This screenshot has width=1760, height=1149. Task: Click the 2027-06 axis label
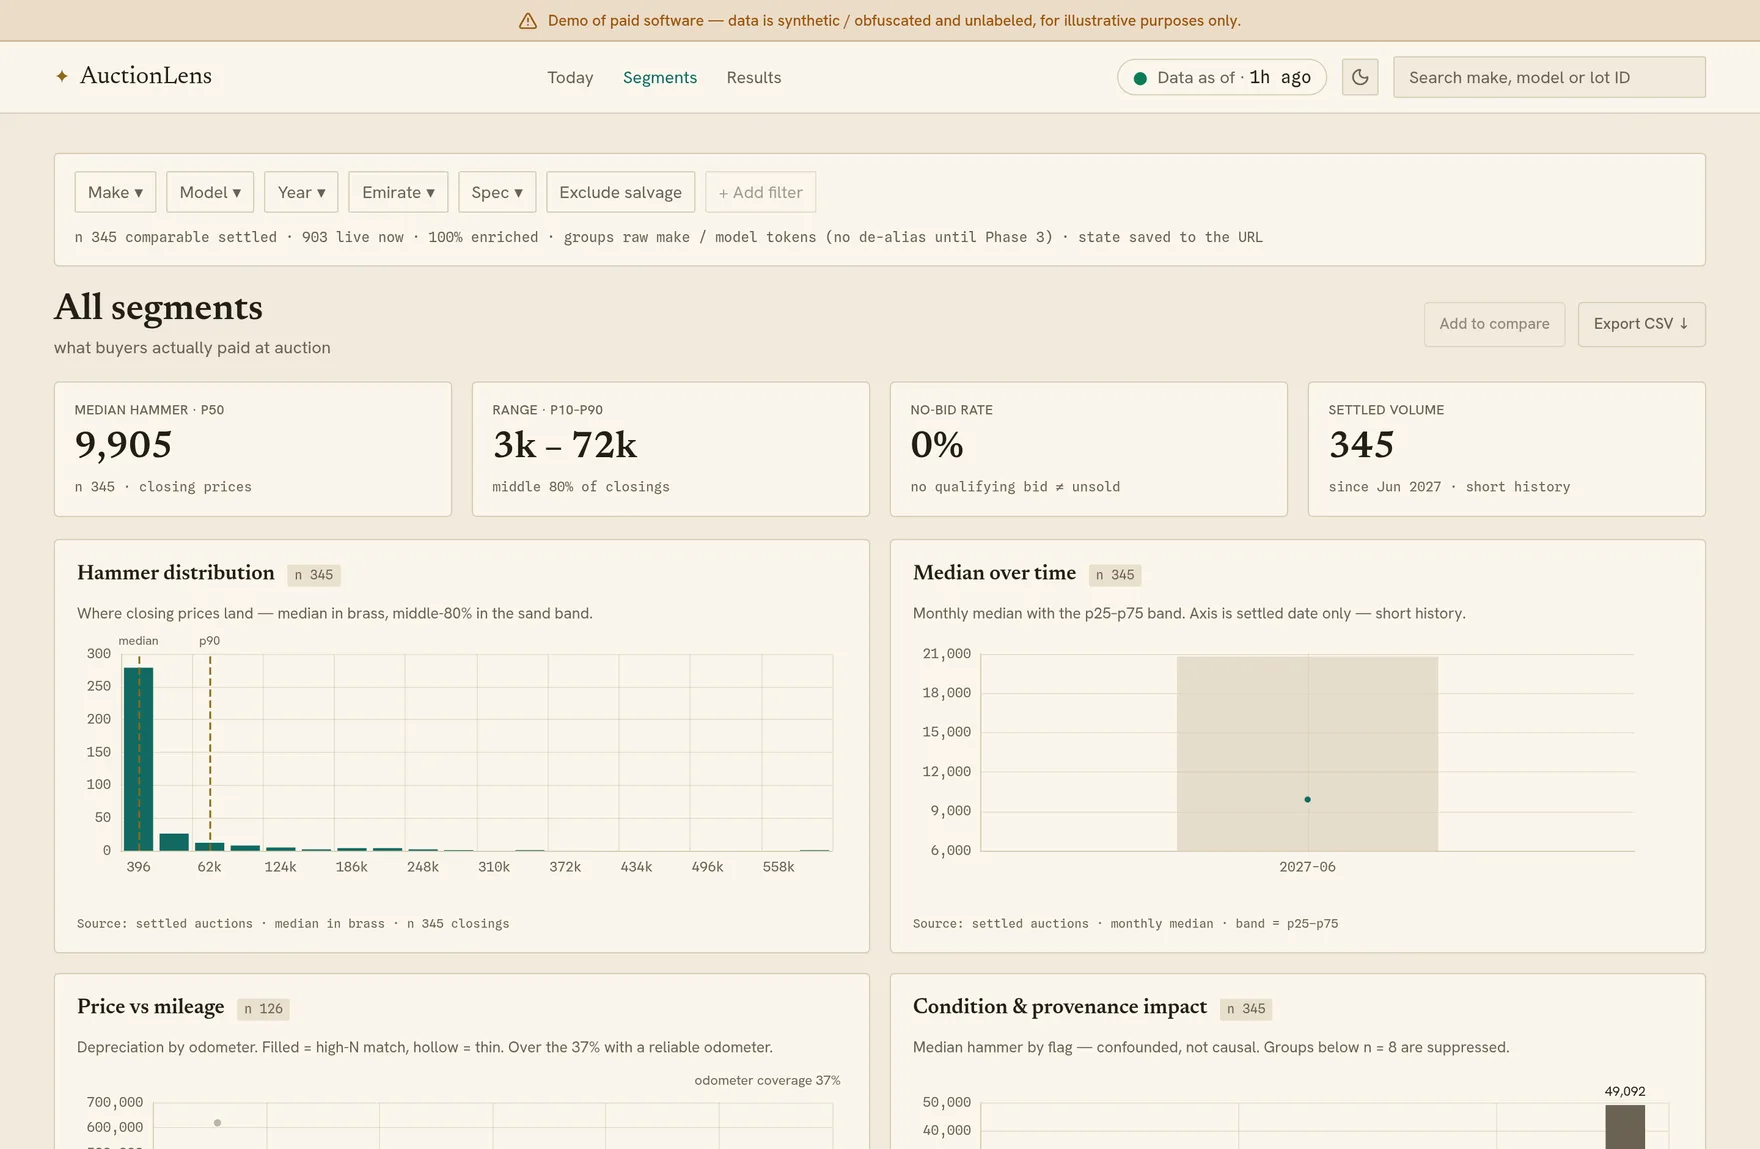[x=1307, y=867]
